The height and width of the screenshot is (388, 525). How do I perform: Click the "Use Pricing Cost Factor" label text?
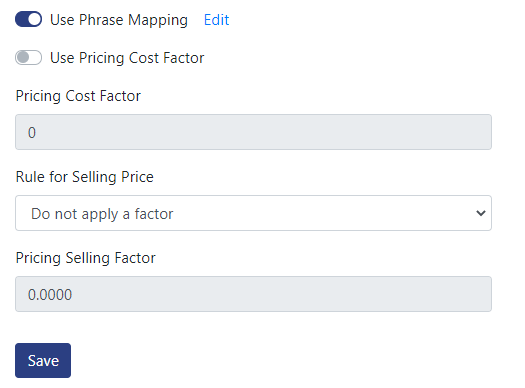coord(127,58)
